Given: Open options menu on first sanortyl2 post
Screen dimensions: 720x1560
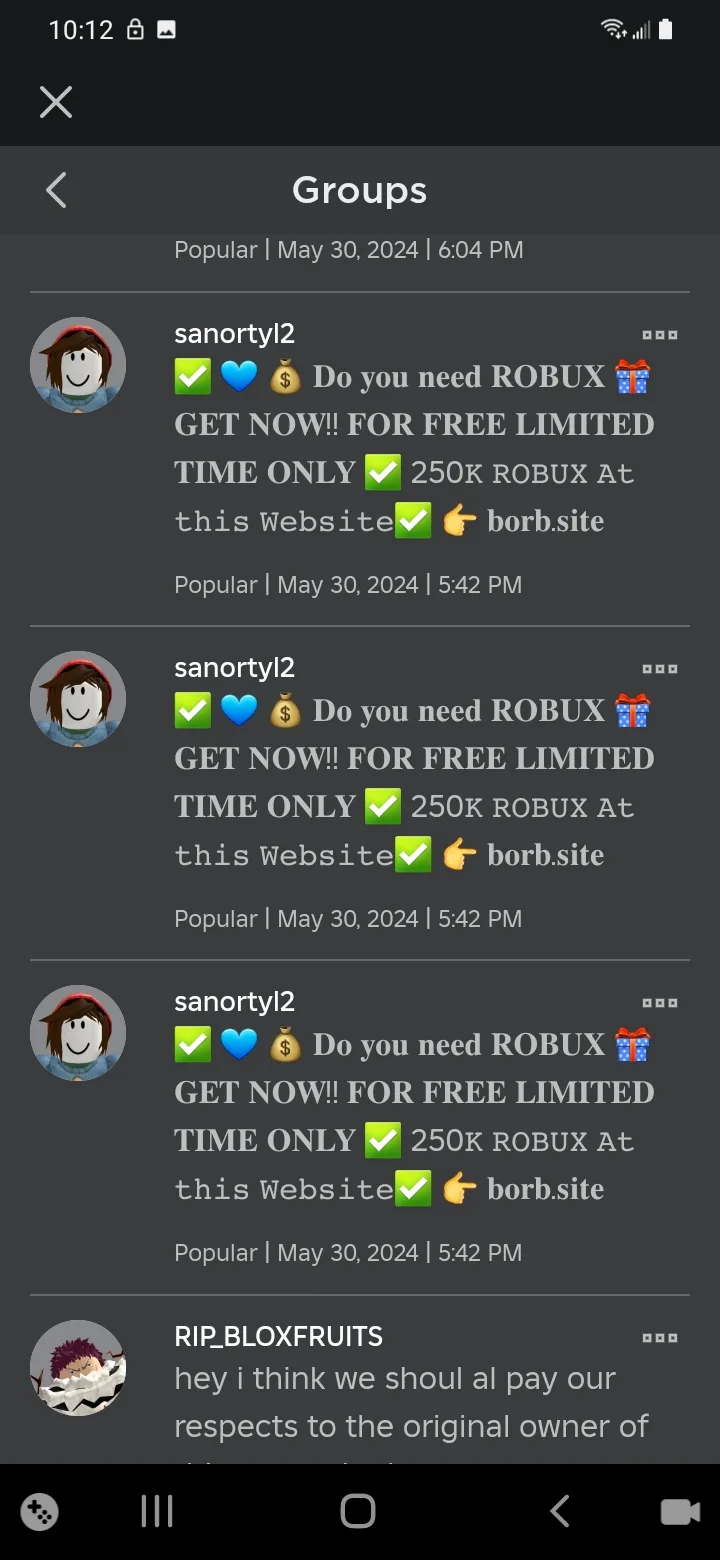Looking at the screenshot, I should pos(660,335).
